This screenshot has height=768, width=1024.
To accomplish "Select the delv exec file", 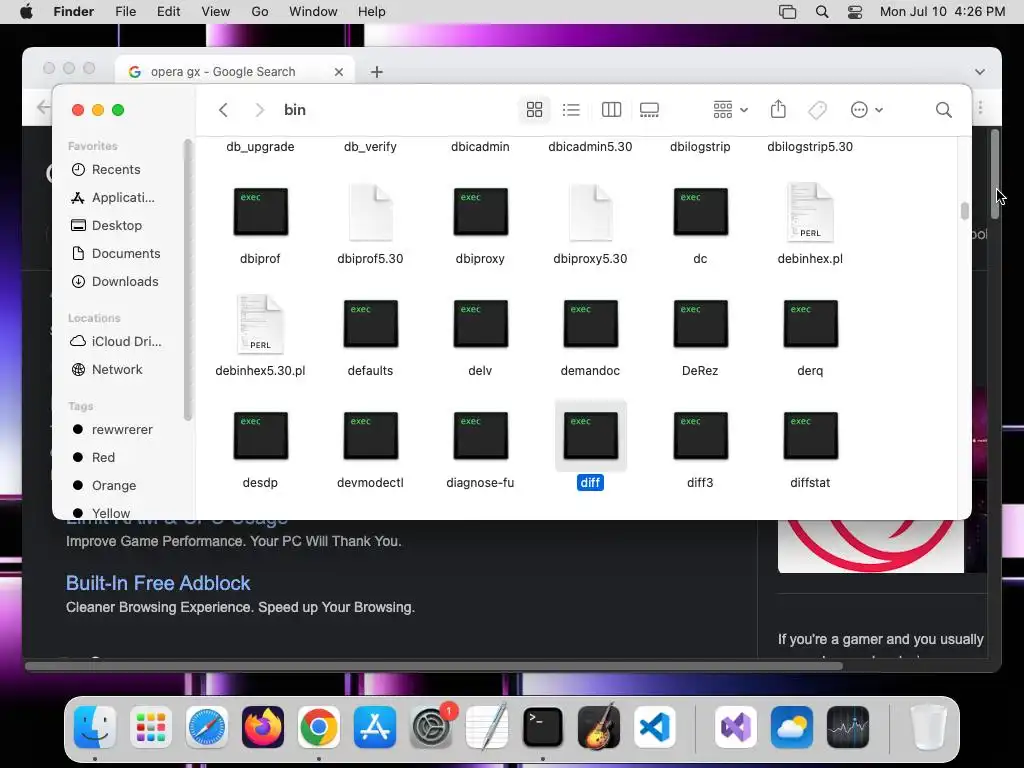I will 481,324.
